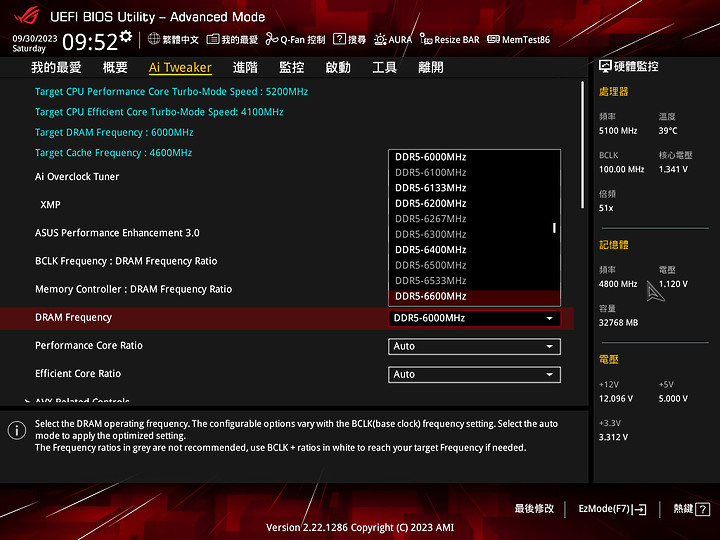
Task: Open the 離開 tab
Action: point(431,68)
